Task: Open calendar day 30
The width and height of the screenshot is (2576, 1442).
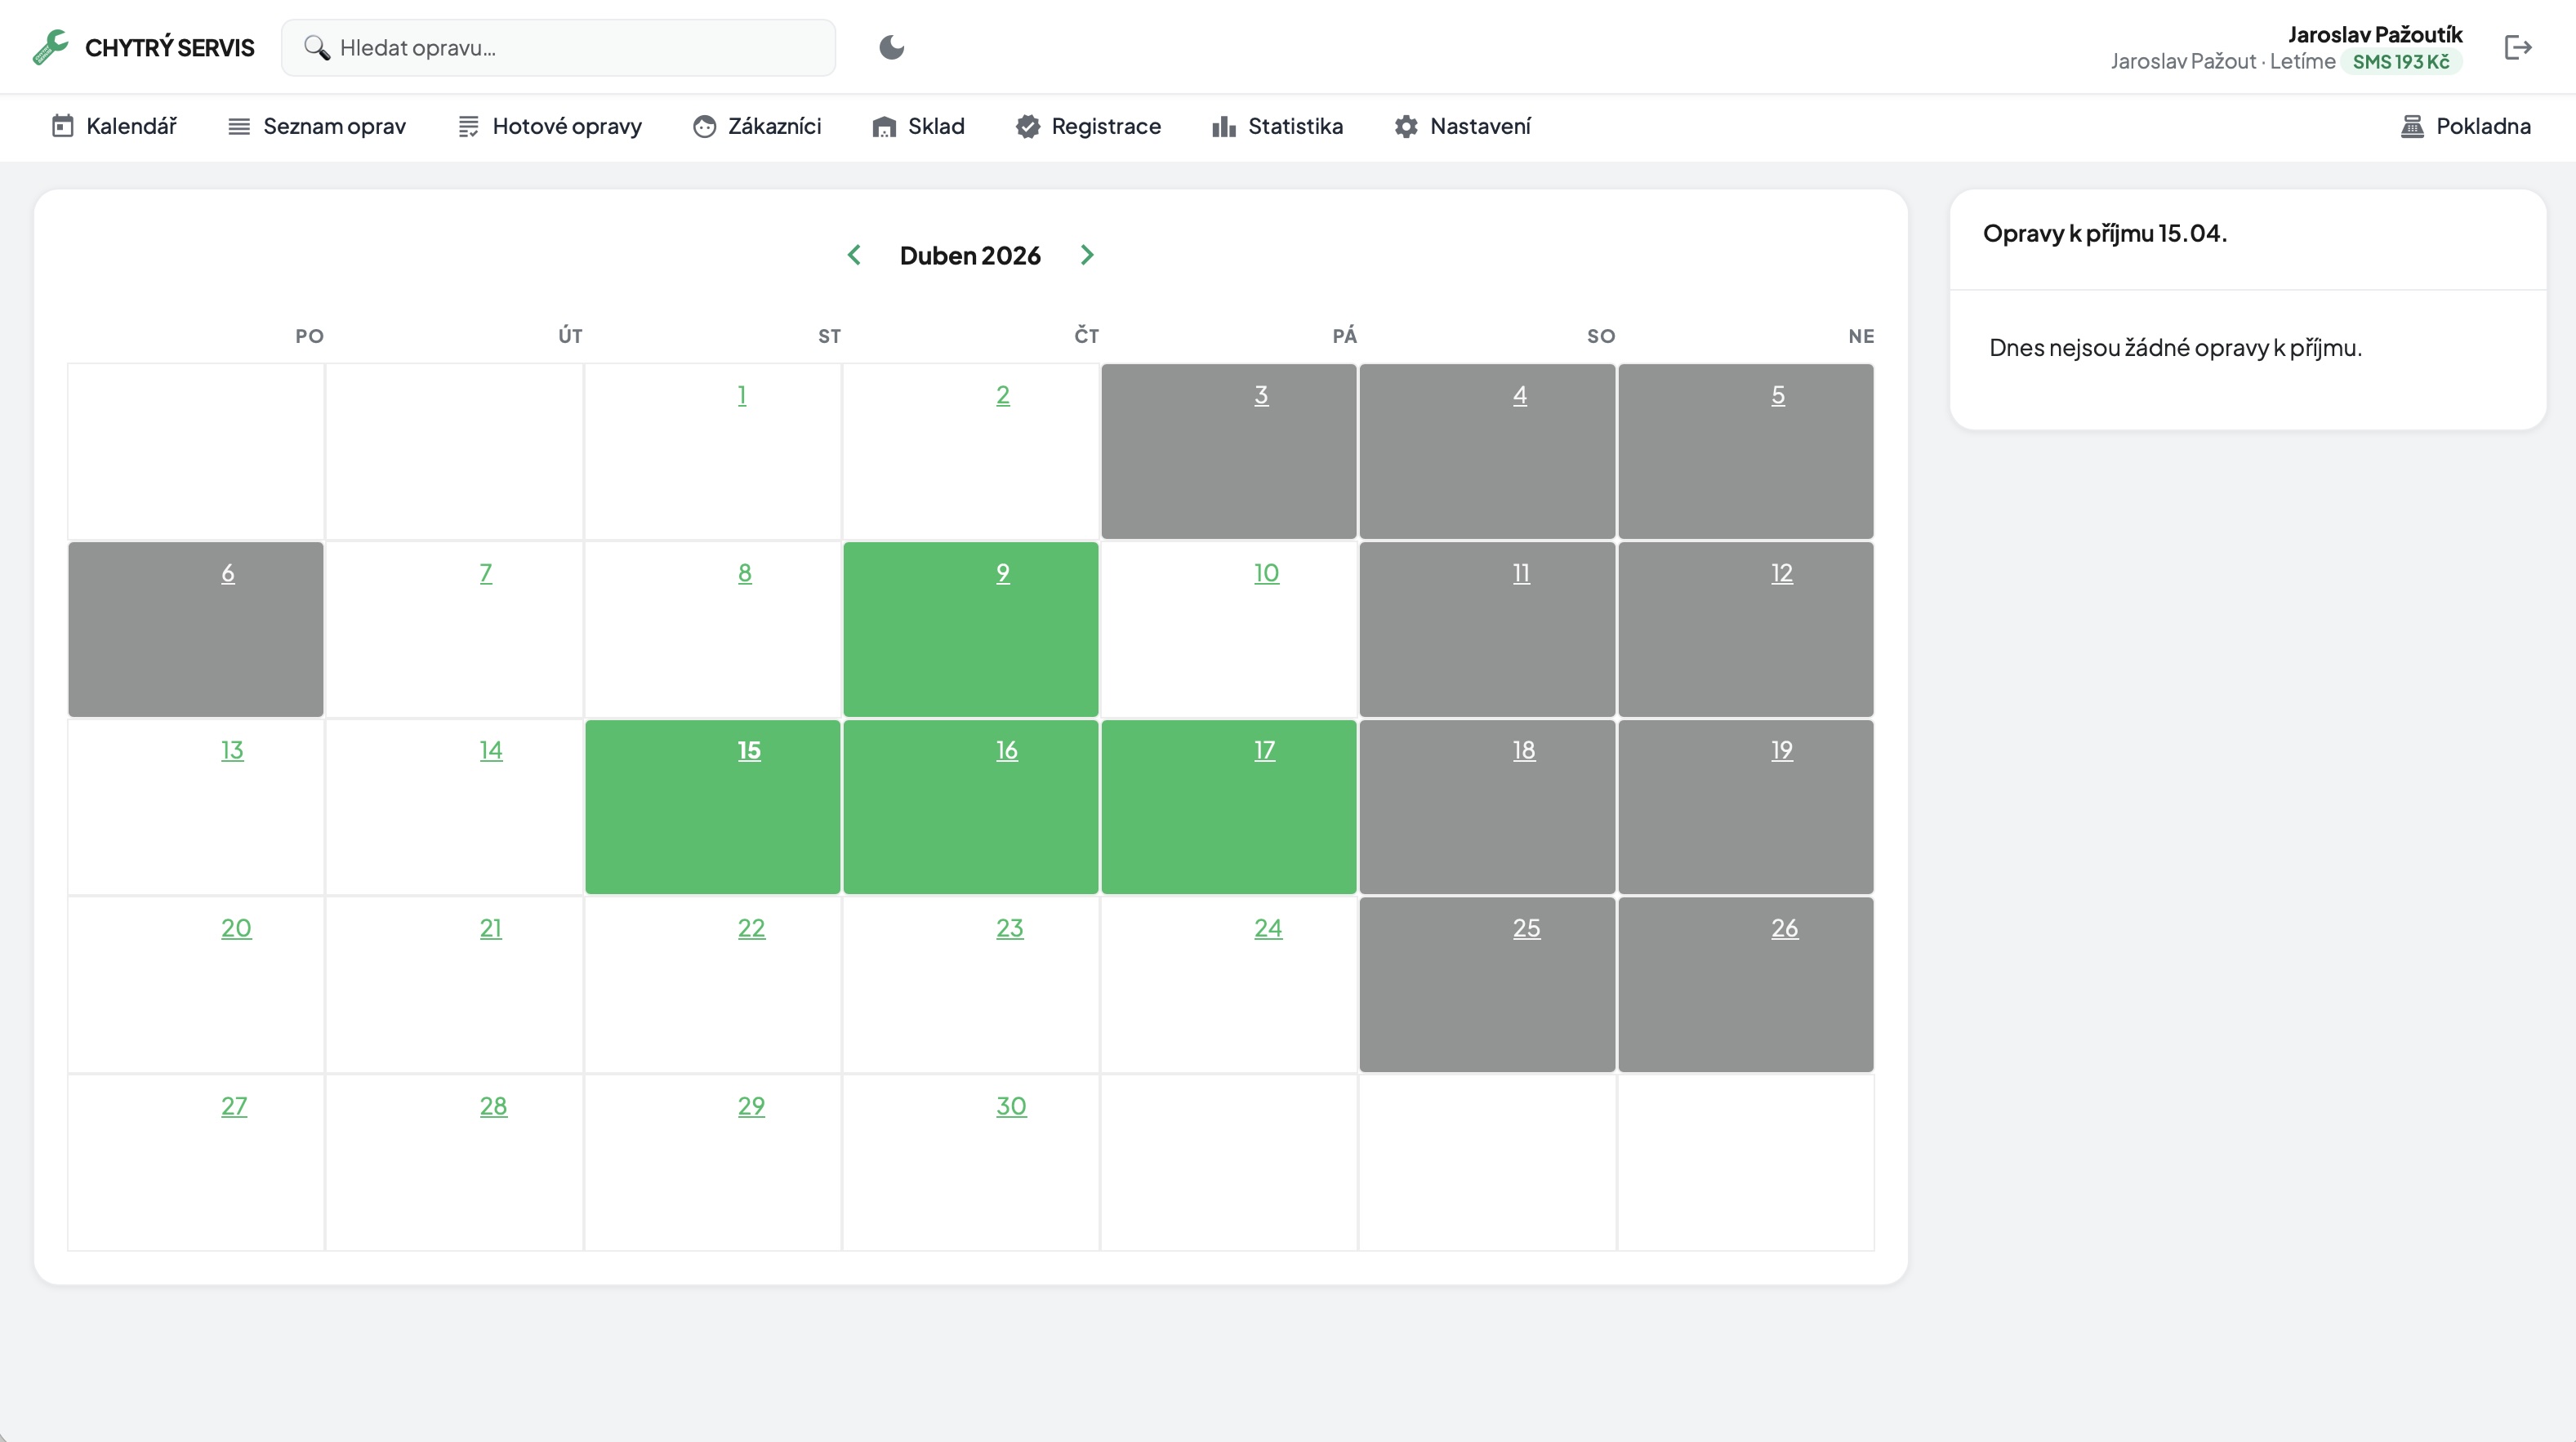Action: pyautogui.click(x=1010, y=1106)
